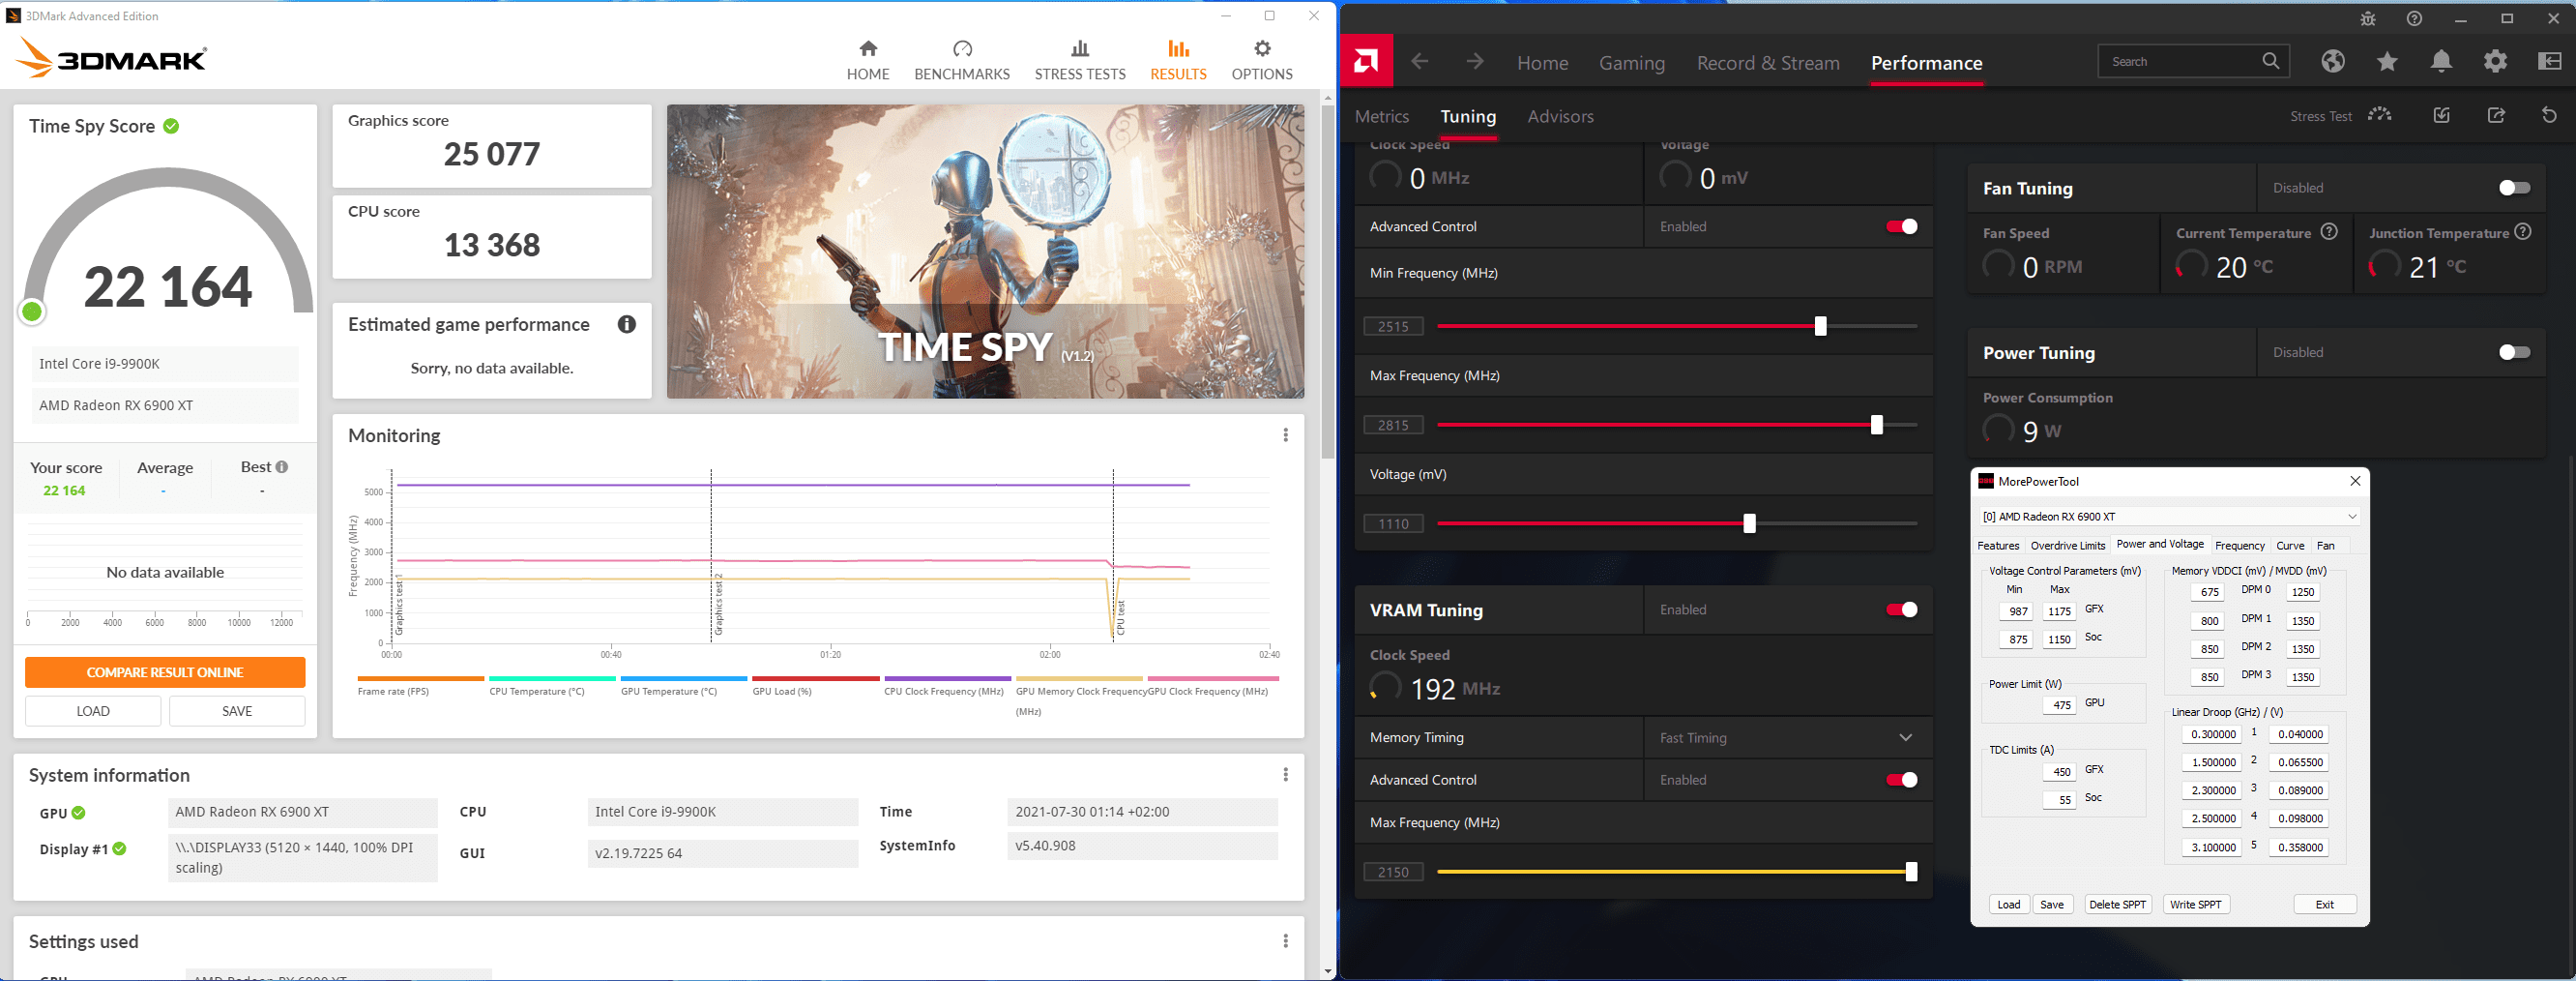2576x981 pixels.
Task: Switch to the Overdrive Limits tab
Action: [x=2068, y=546]
